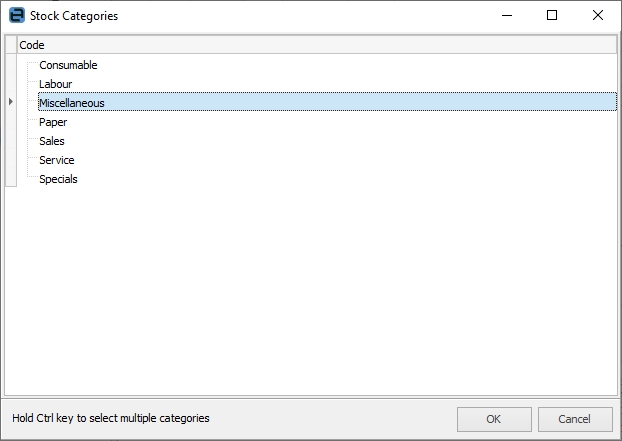This screenshot has width=622, height=441.
Task: Pick the Sales category
Action: pyautogui.click(x=52, y=141)
